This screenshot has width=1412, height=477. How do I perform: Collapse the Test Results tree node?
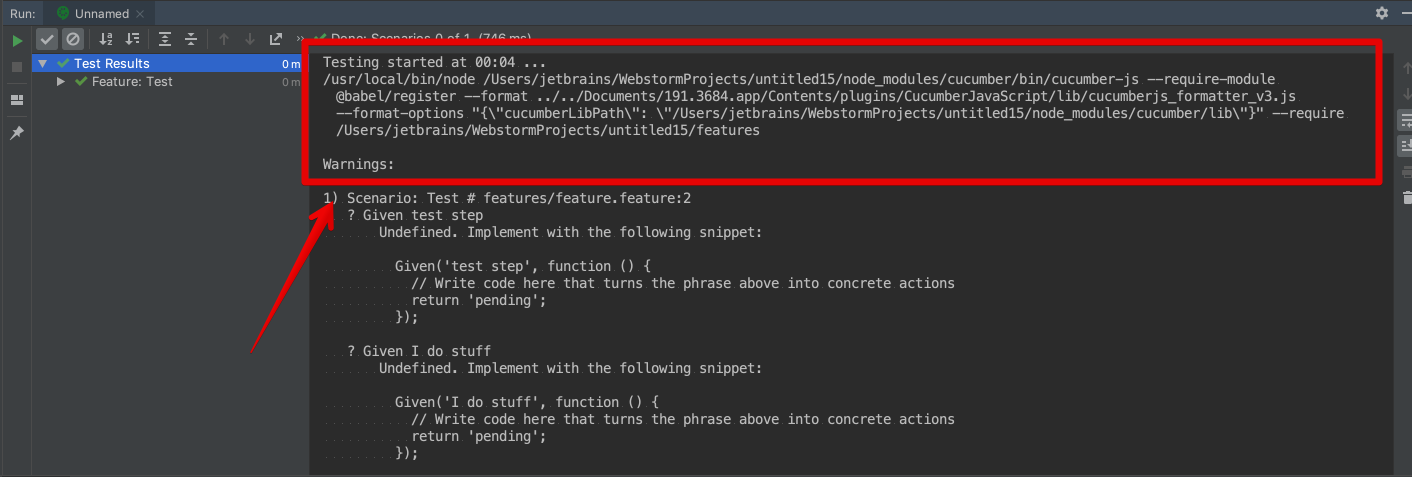point(42,64)
